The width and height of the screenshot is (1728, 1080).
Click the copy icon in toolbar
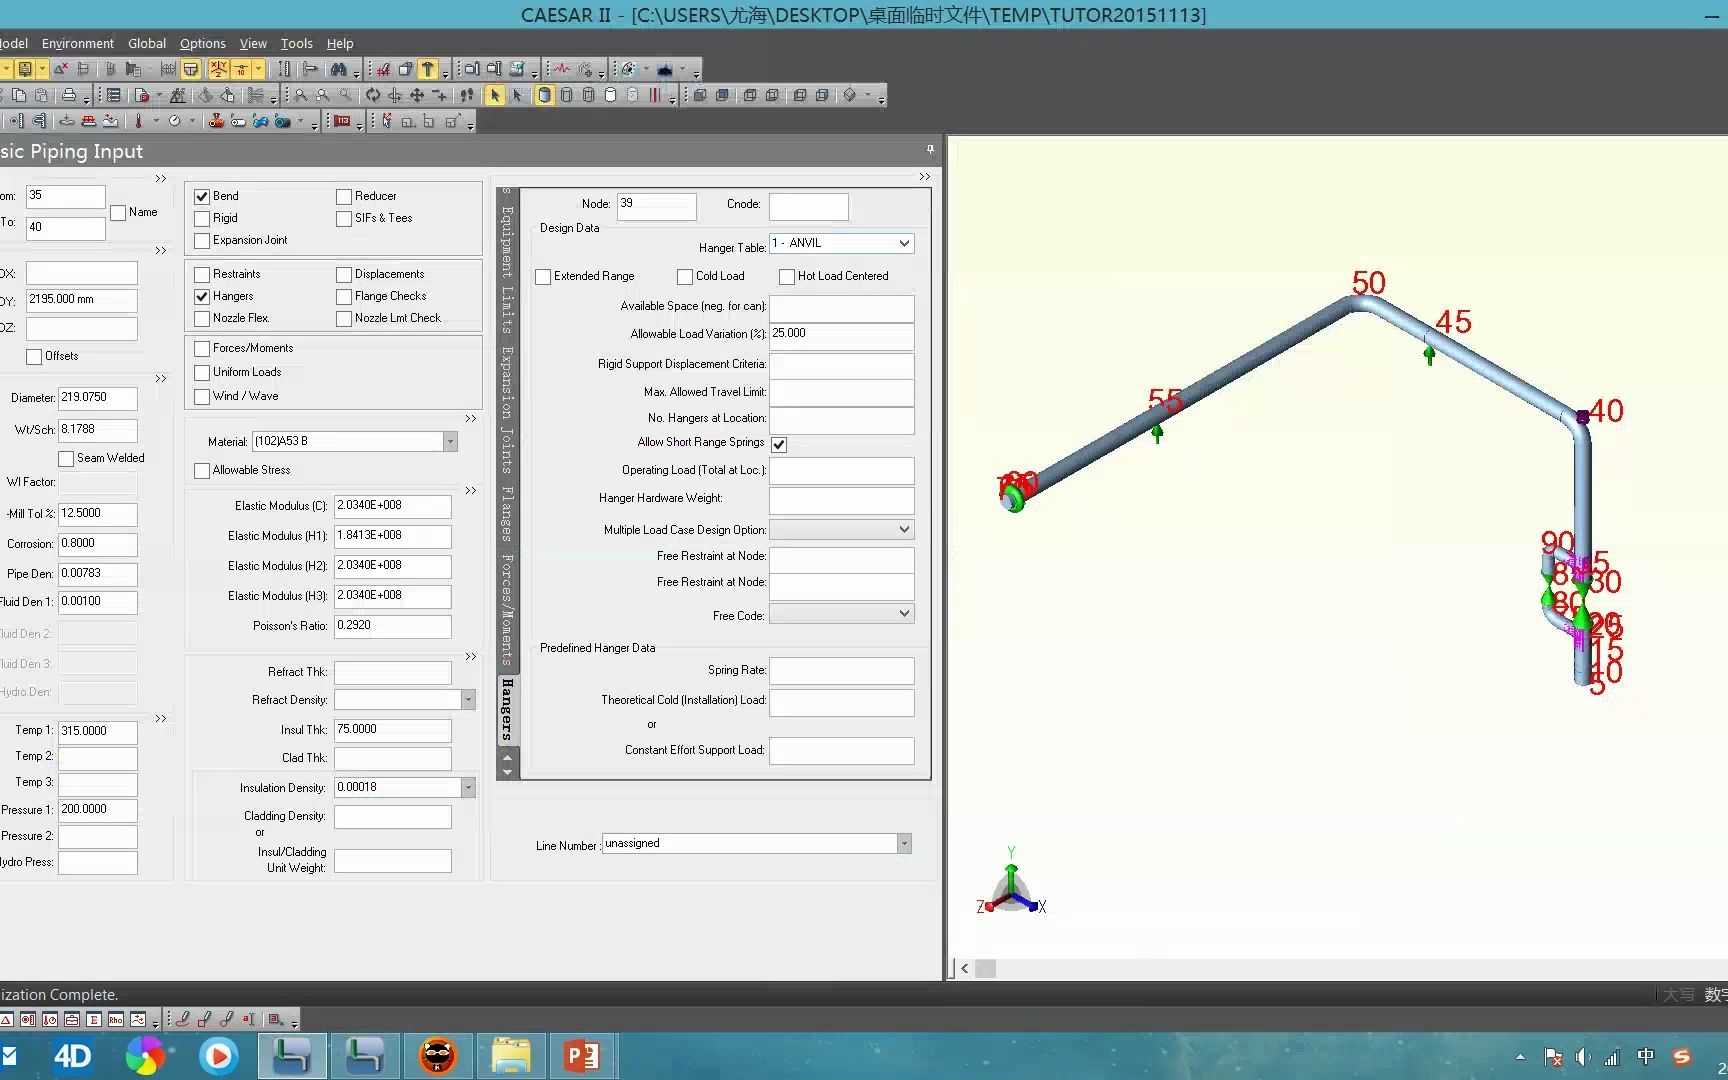pyautogui.click(x=19, y=95)
